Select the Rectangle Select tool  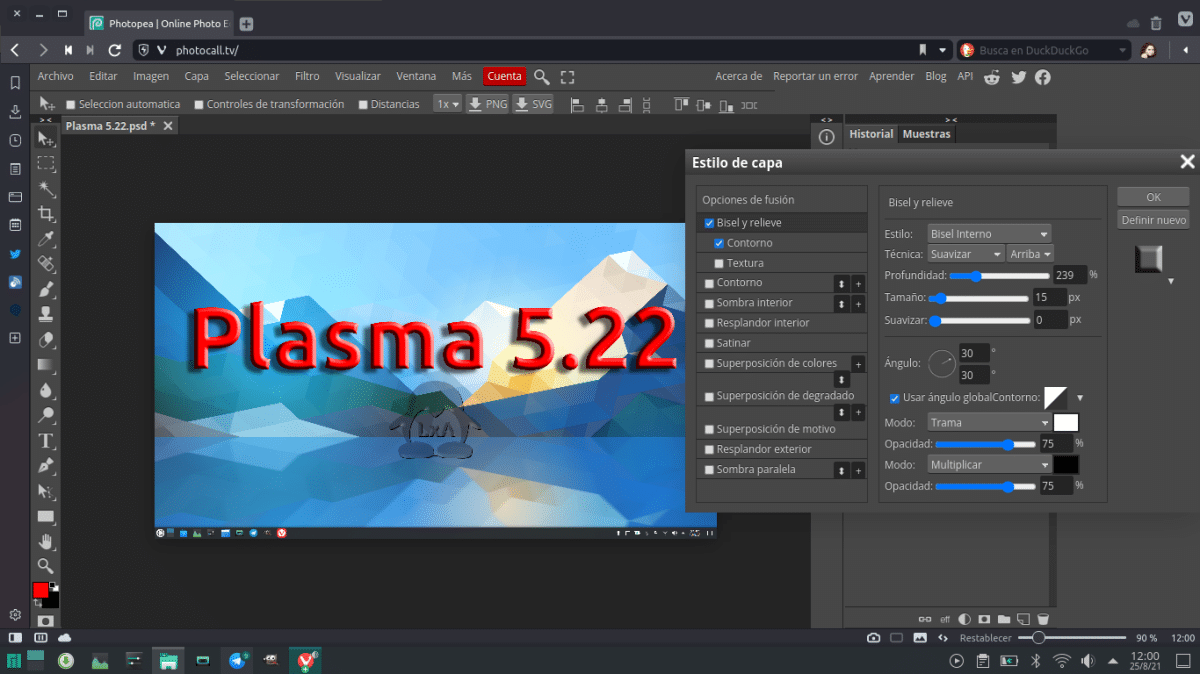pyautogui.click(x=46, y=163)
